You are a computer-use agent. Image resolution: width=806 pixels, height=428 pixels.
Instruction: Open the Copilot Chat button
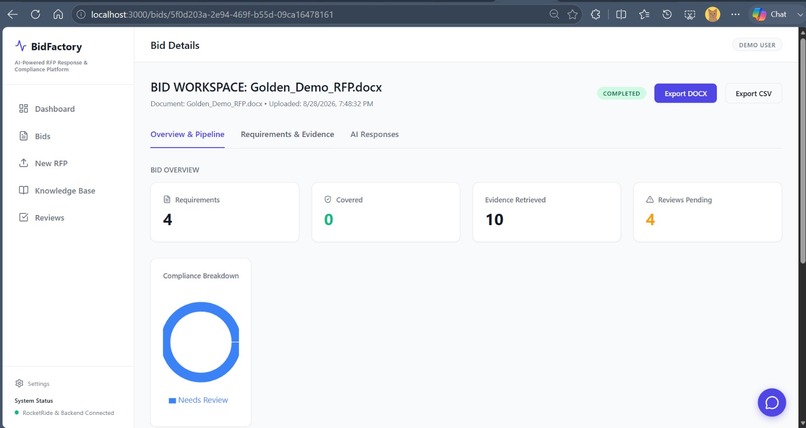click(770, 14)
